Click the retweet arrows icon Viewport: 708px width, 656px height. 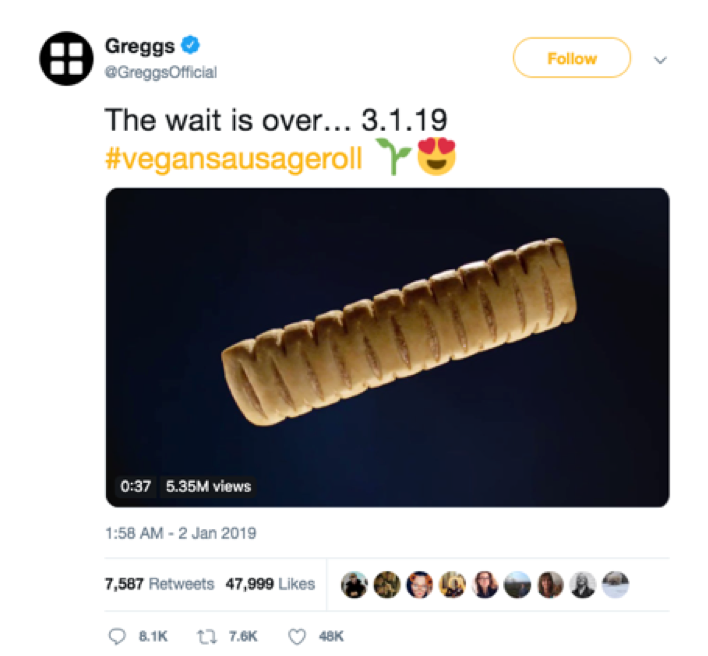pyautogui.click(x=207, y=637)
